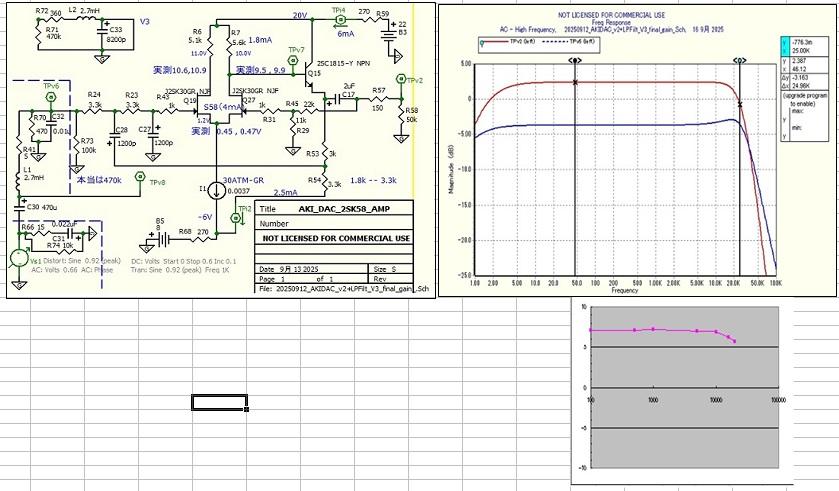The width and height of the screenshot is (839, 491).
Task: Click the right cursor marker atop the plot
Action: point(738,60)
